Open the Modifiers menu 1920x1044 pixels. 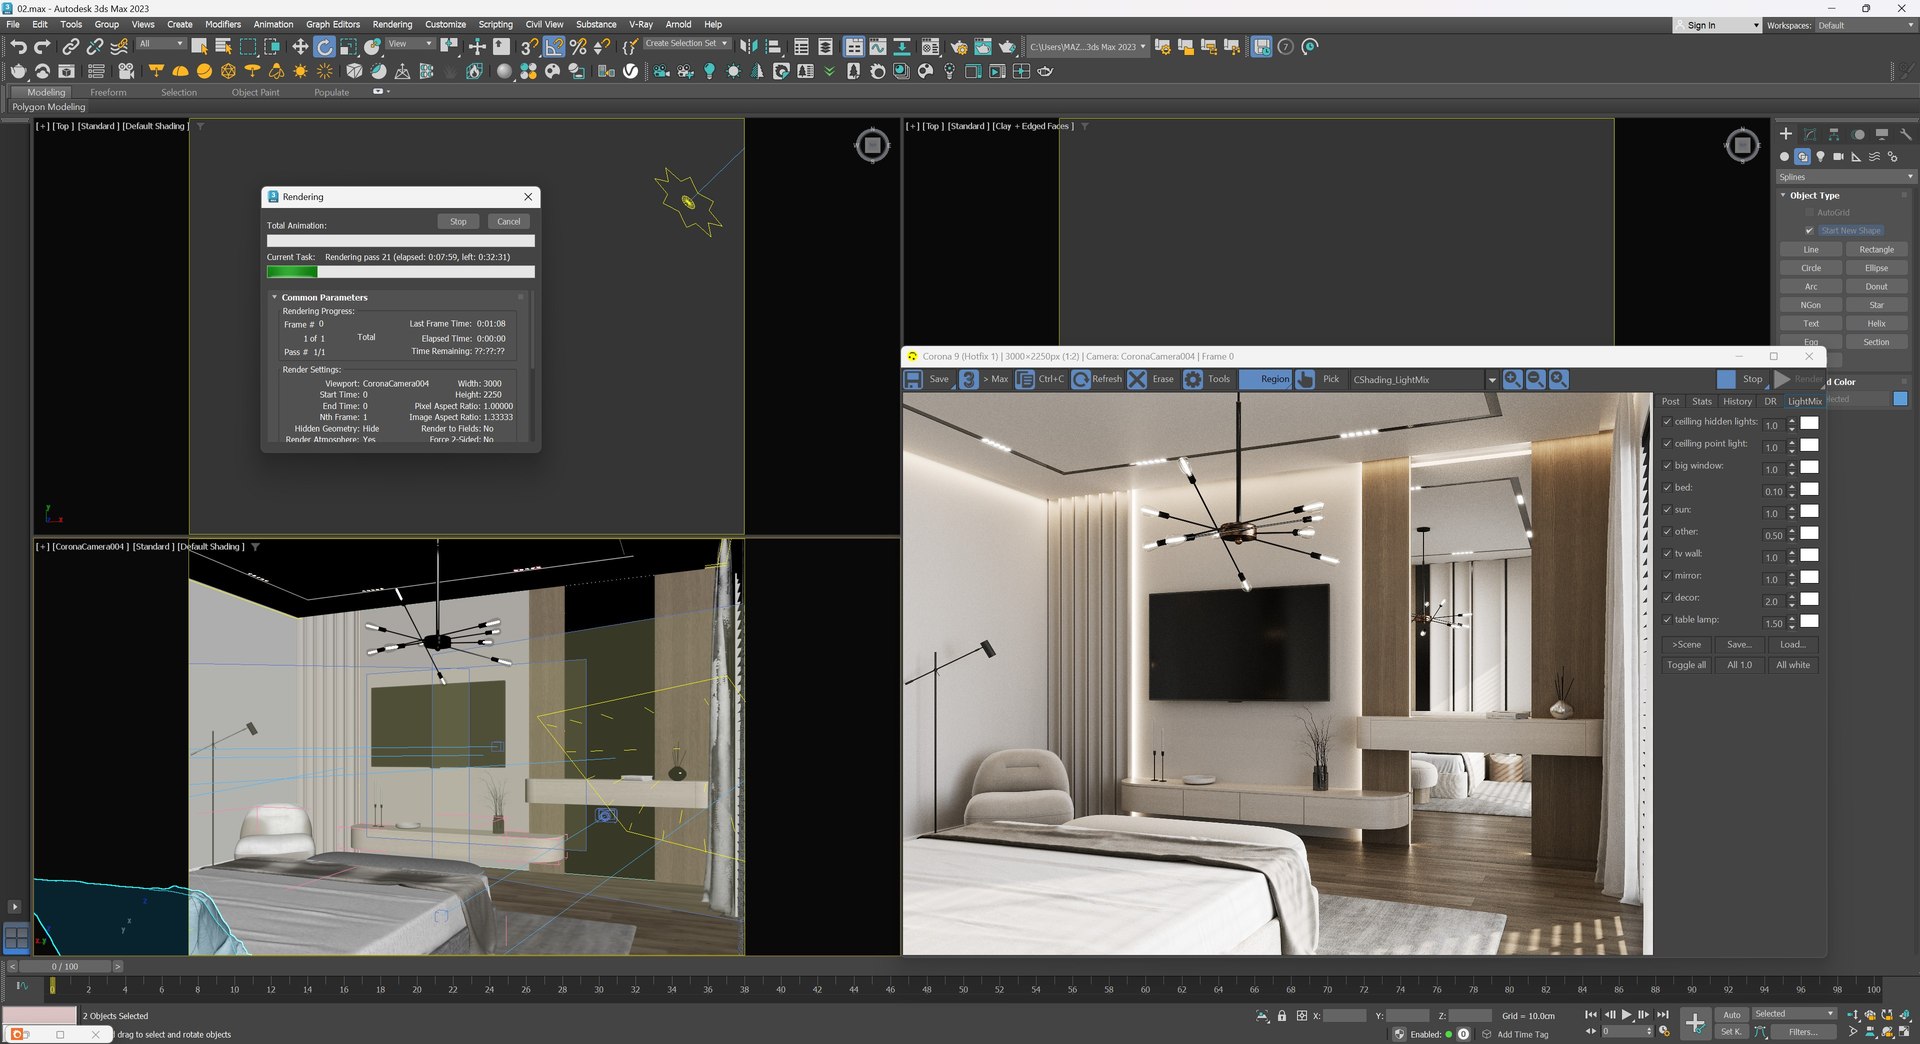223,25
